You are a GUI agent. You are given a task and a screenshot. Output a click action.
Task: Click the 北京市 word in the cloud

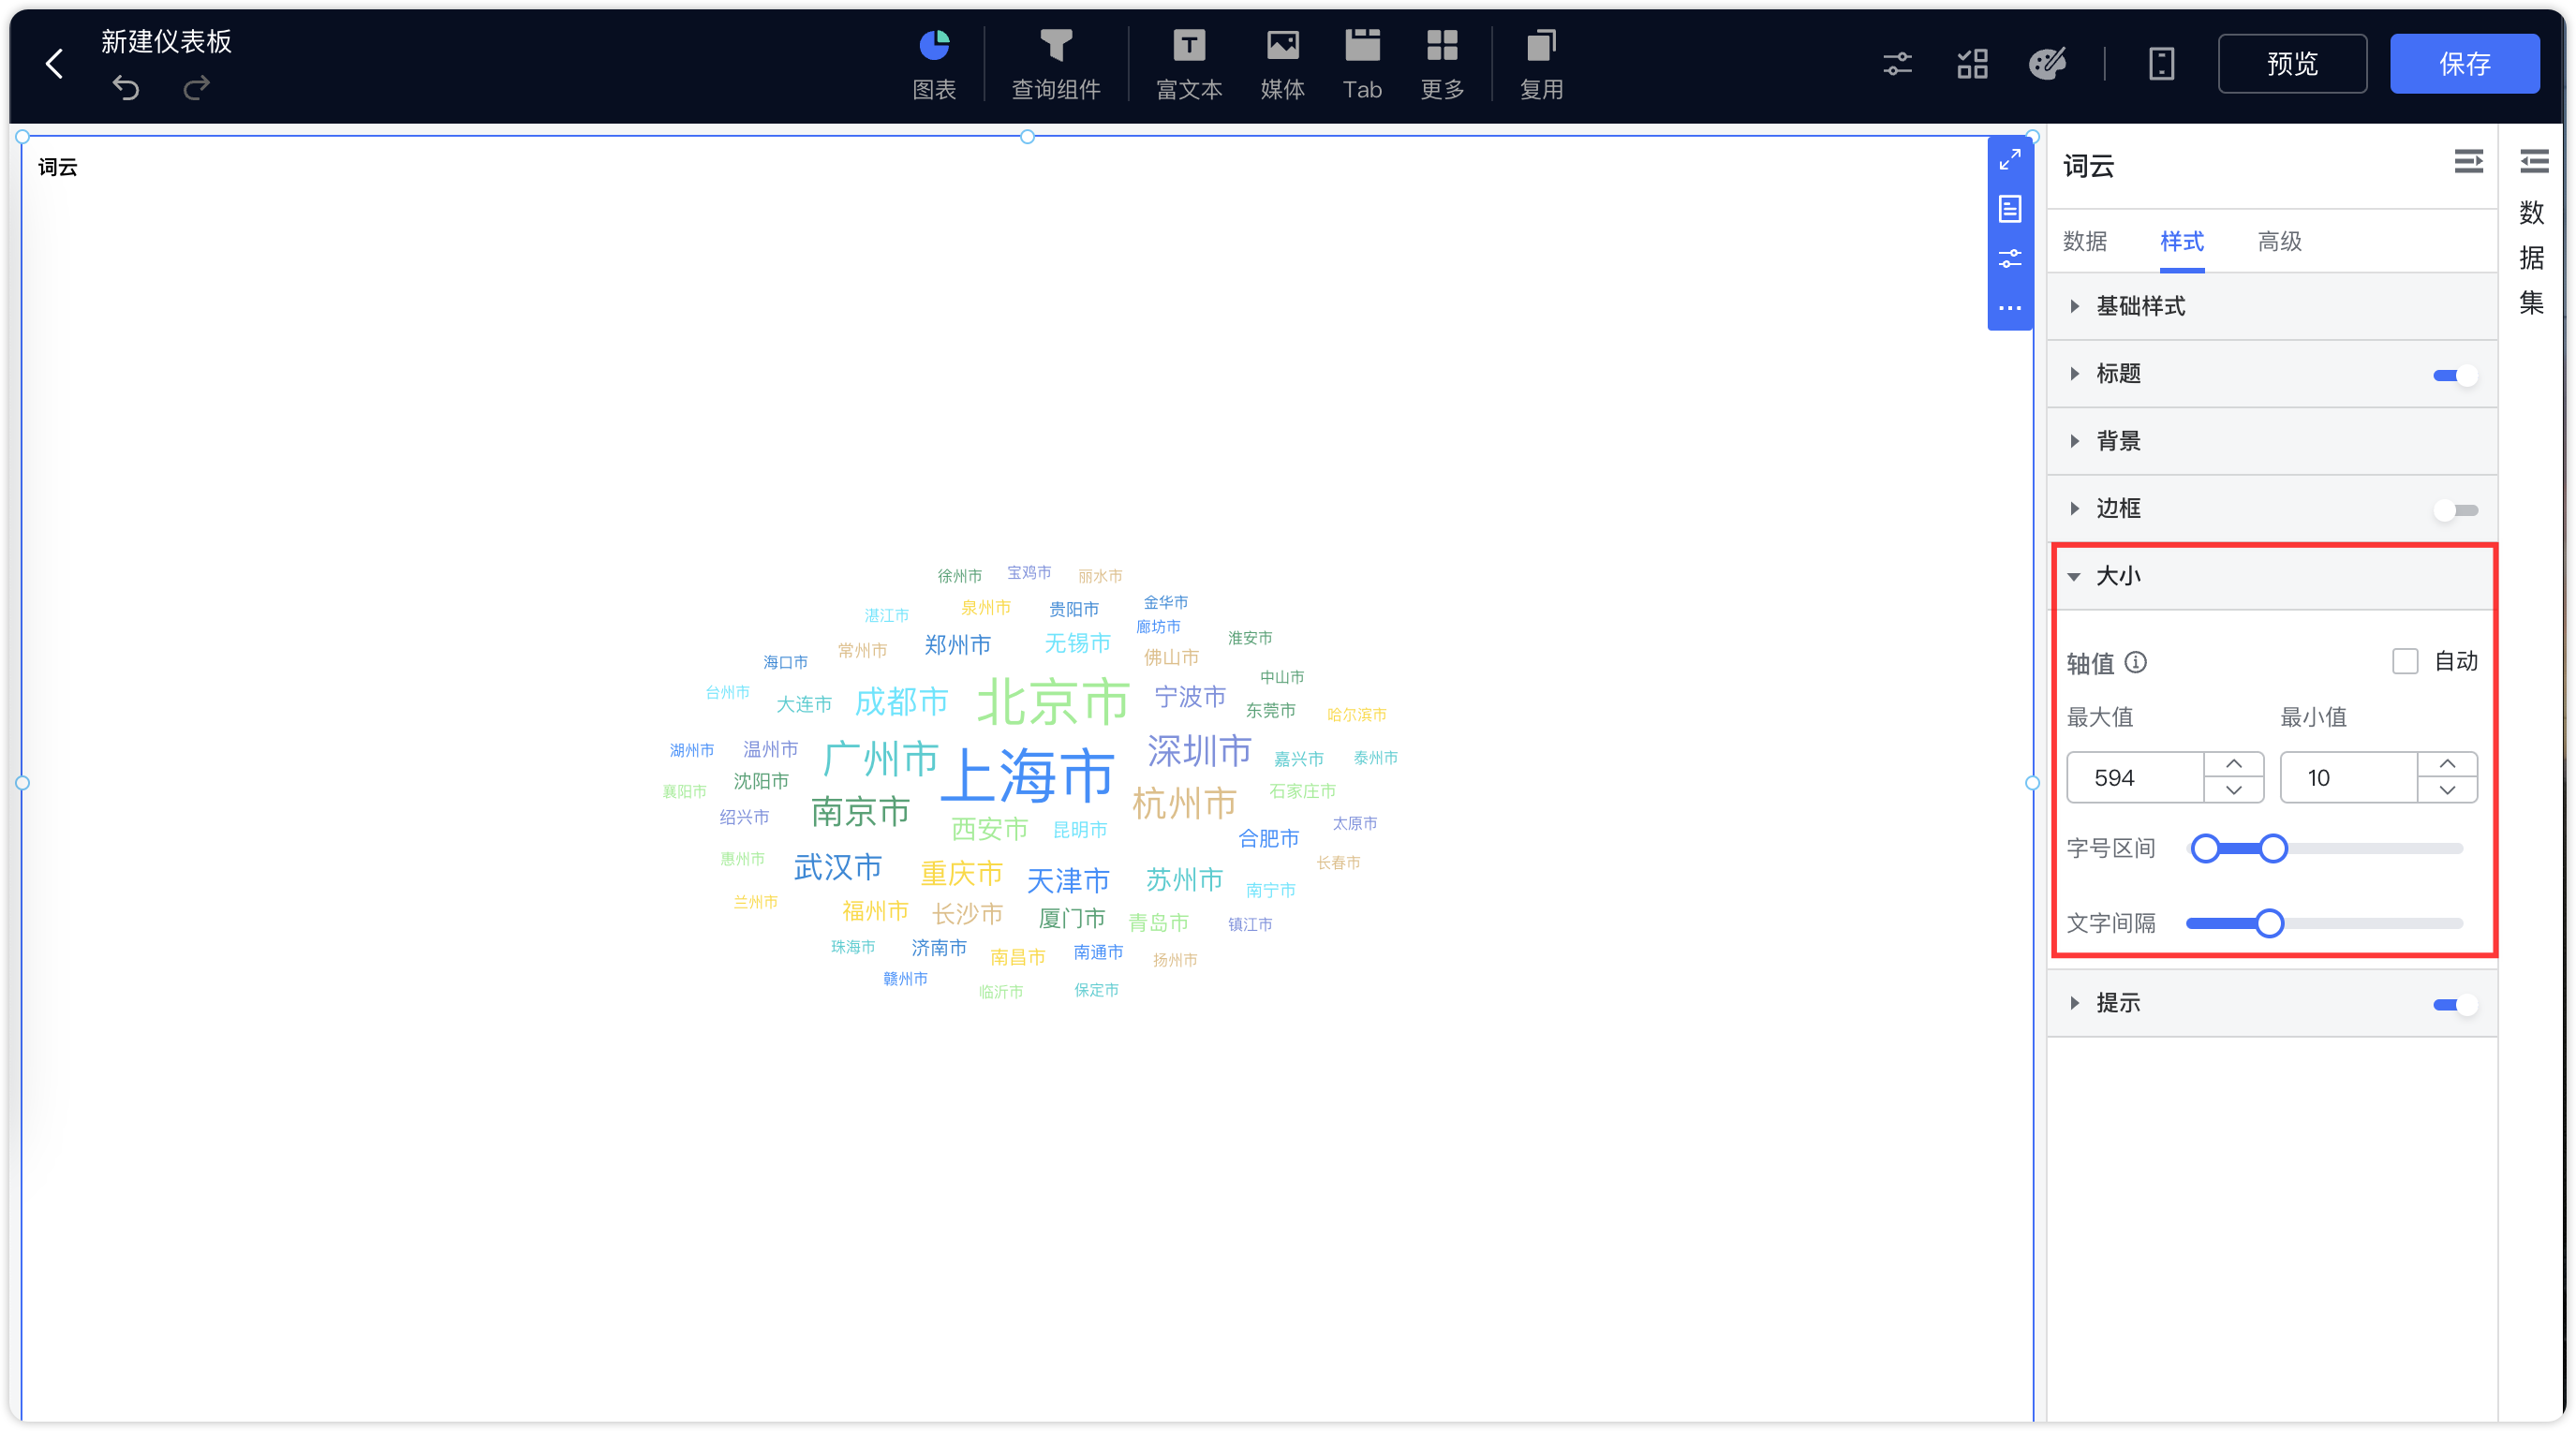click(1053, 701)
